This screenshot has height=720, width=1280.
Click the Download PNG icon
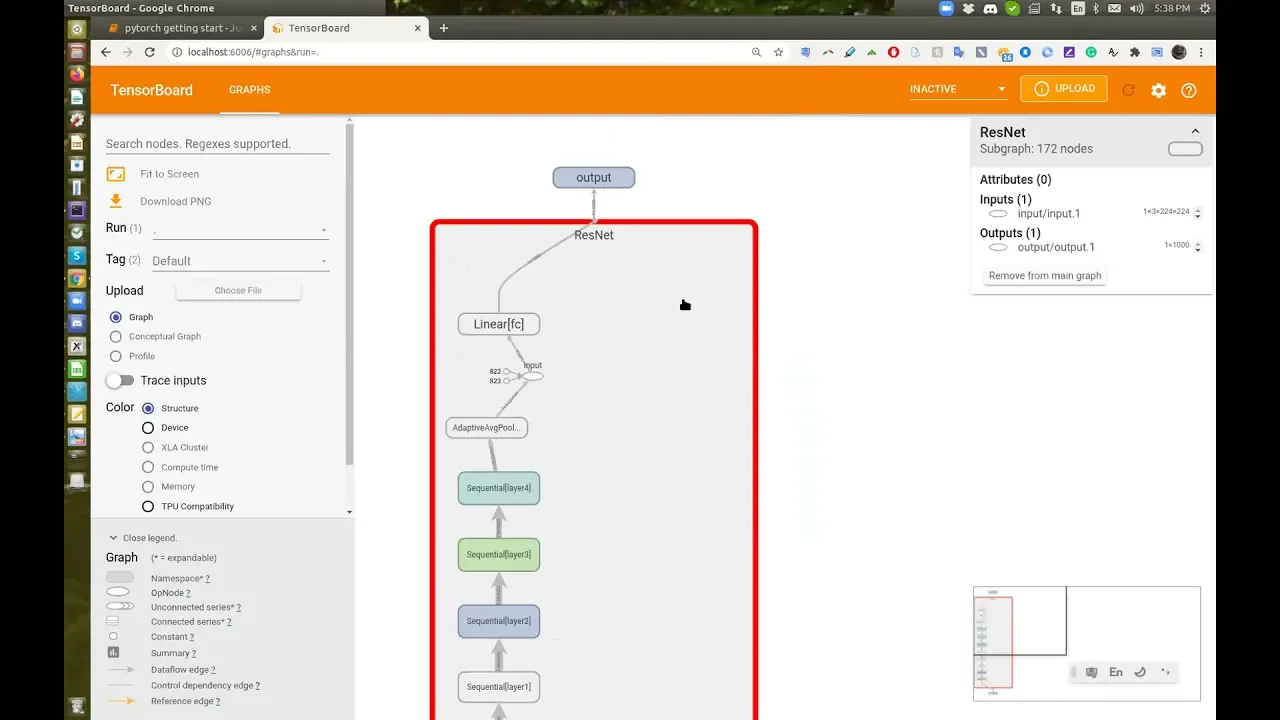coord(116,201)
